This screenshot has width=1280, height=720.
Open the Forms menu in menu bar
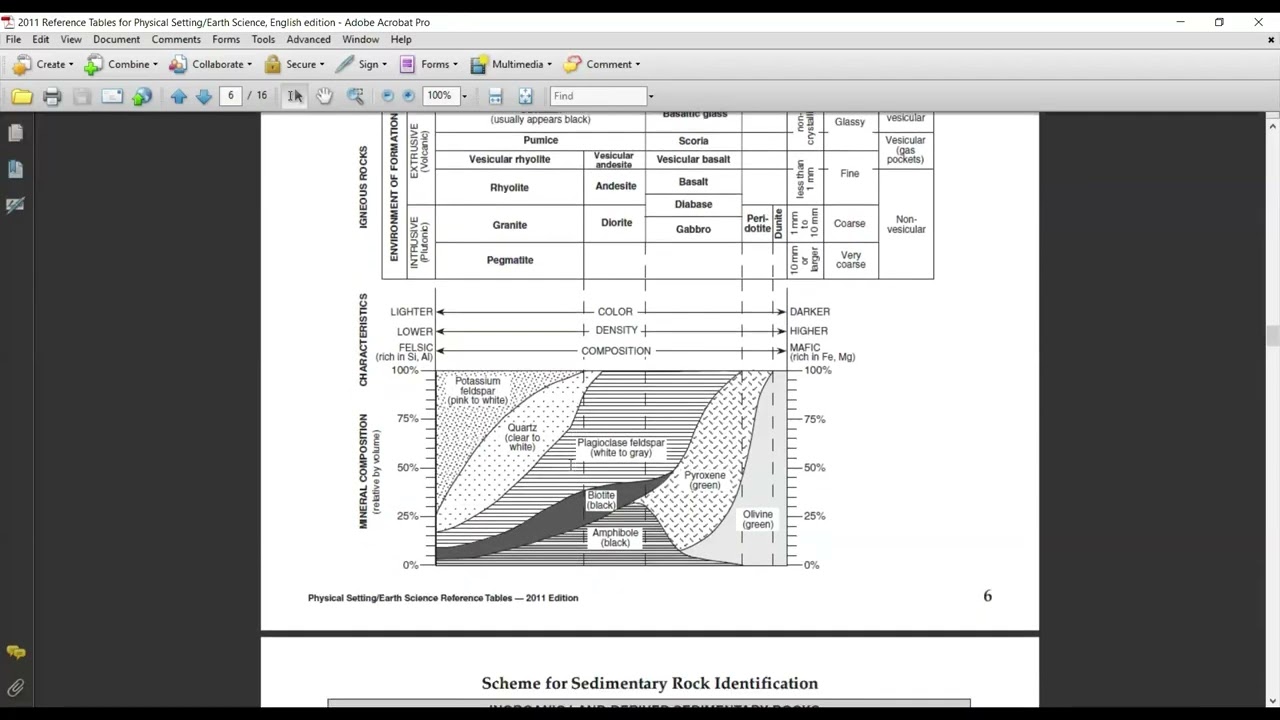click(x=226, y=39)
